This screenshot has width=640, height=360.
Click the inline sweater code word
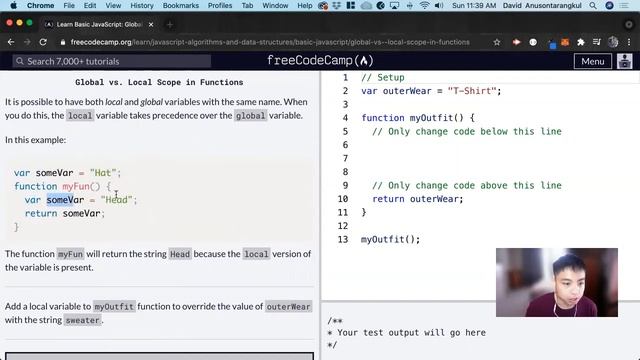click(82, 320)
